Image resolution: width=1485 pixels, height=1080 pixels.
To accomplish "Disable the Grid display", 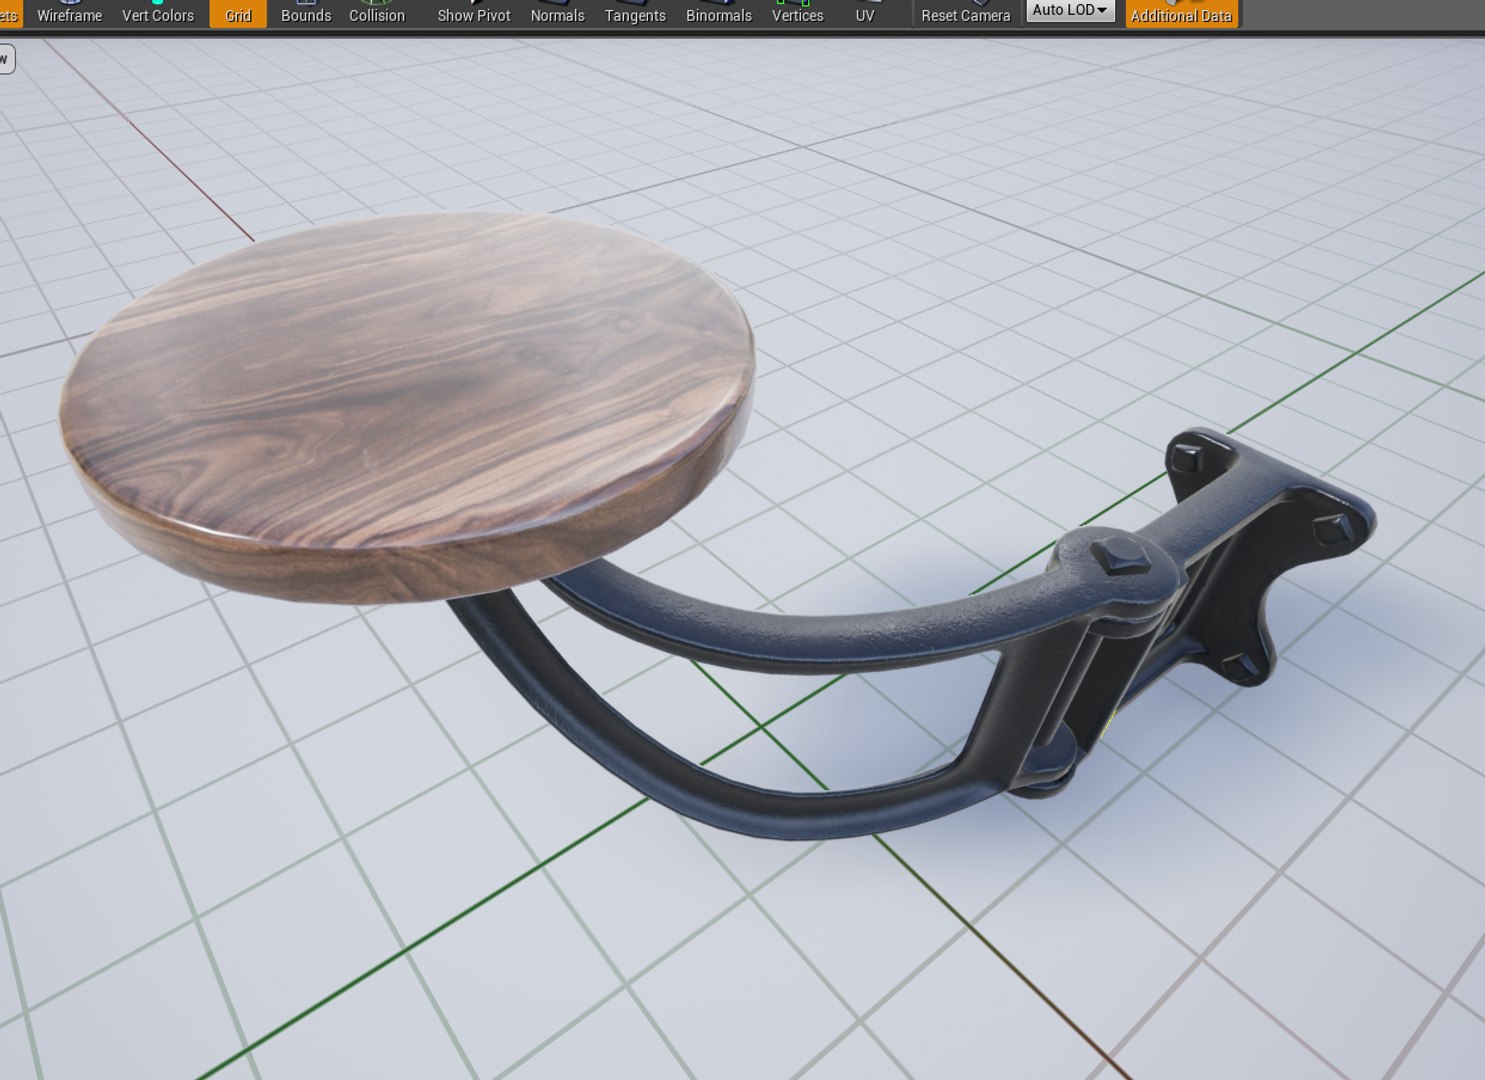I will [238, 14].
